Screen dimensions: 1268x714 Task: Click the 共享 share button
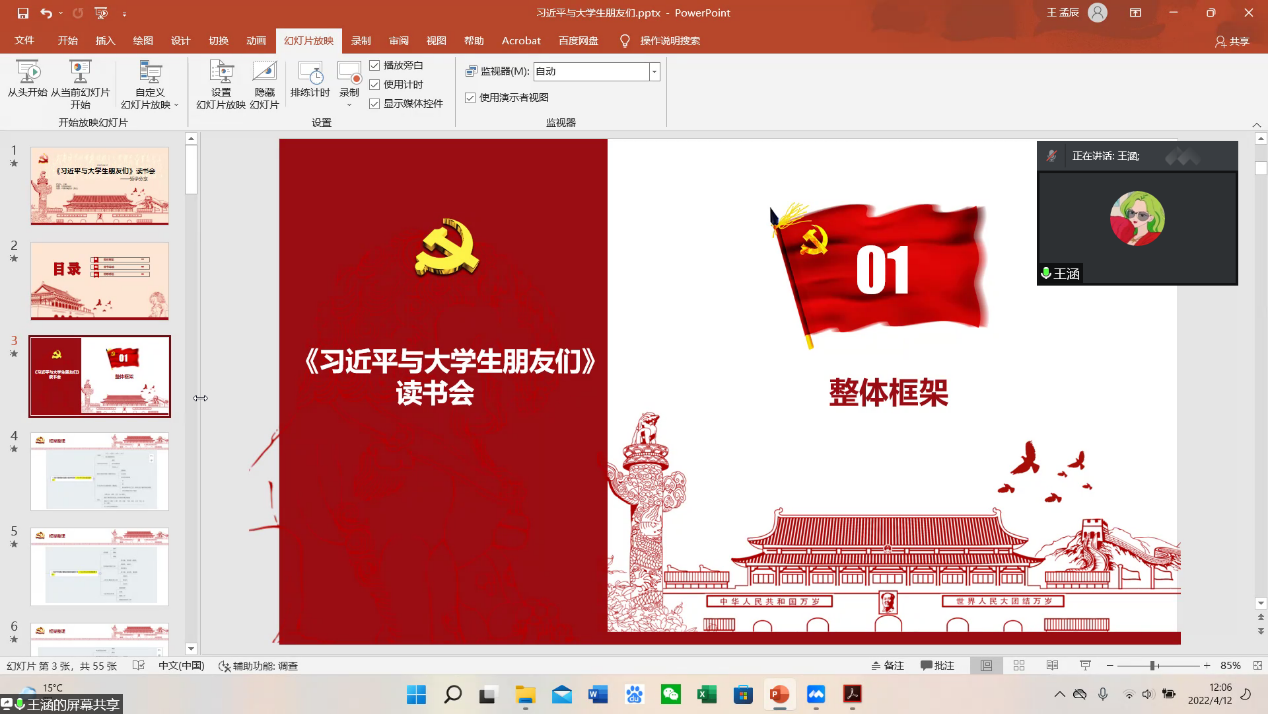(x=1232, y=41)
